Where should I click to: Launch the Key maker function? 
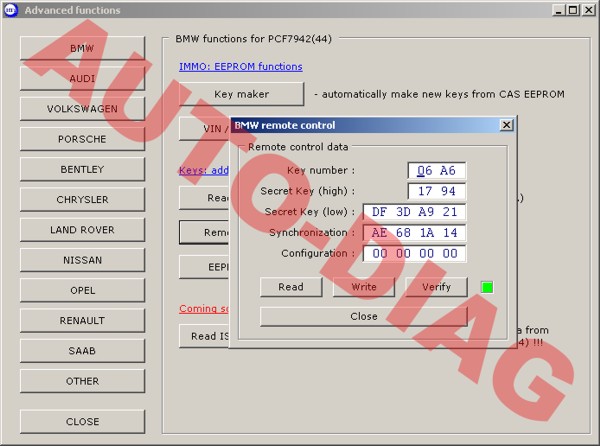(241, 94)
